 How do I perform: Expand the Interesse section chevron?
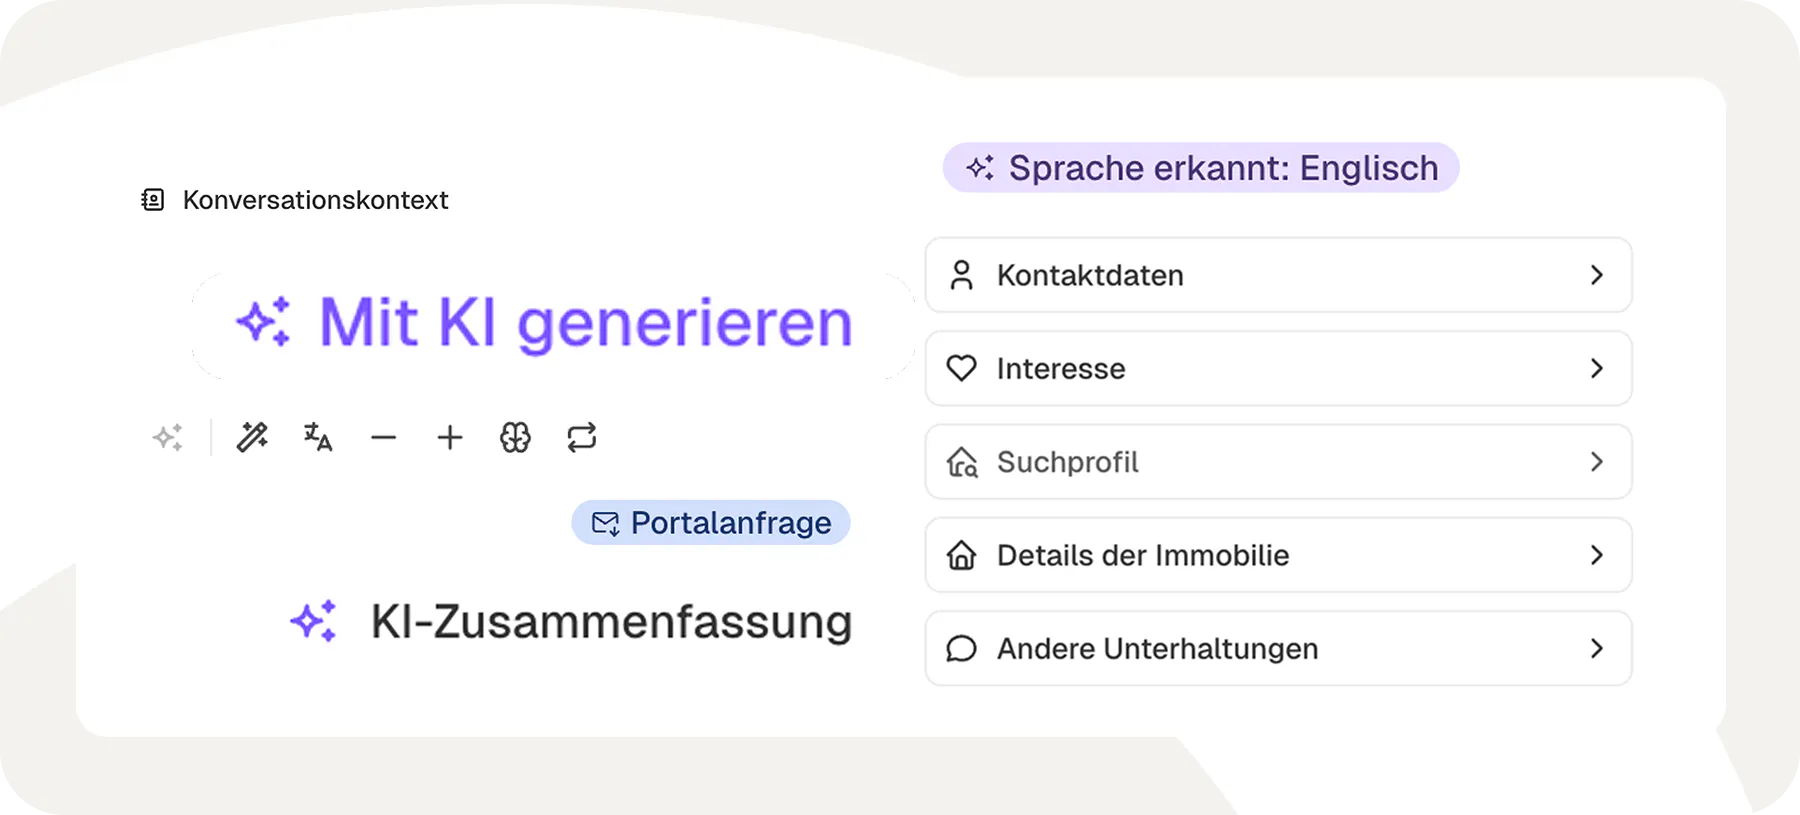1596,368
